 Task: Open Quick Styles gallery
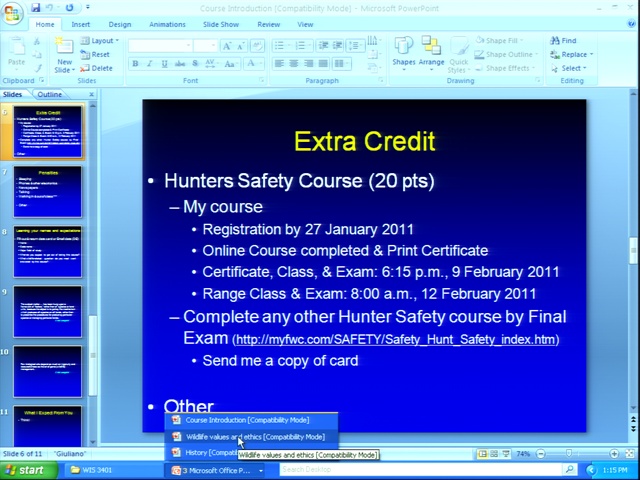click(459, 55)
